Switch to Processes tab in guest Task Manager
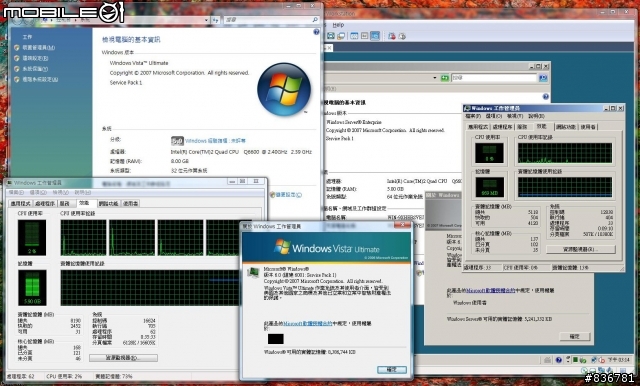The height and width of the screenshot is (386, 640). pyautogui.click(x=502, y=127)
